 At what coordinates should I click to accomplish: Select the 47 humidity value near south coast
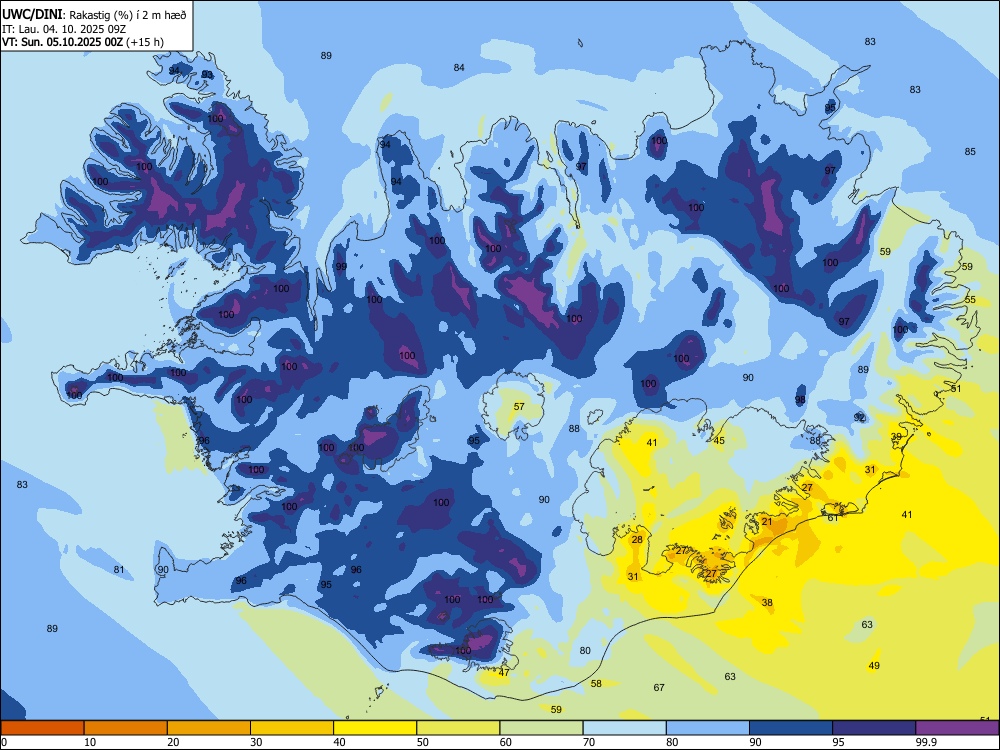[x=504, y=672]
